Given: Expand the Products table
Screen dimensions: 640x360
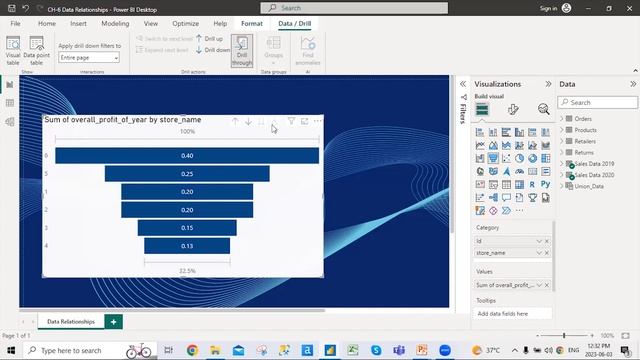Looking at the screenshot, I should [562, 130].
